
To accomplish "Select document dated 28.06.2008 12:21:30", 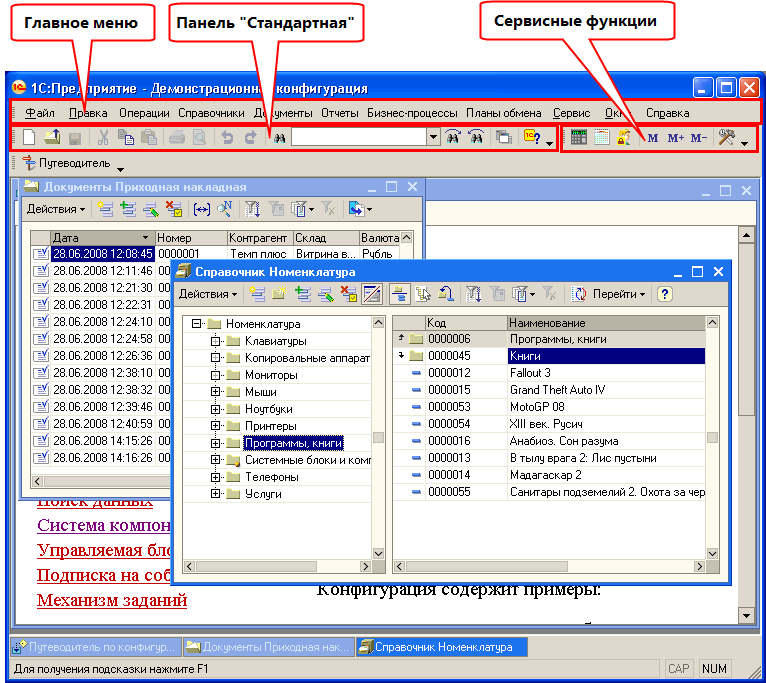I will tap(103, 288).
